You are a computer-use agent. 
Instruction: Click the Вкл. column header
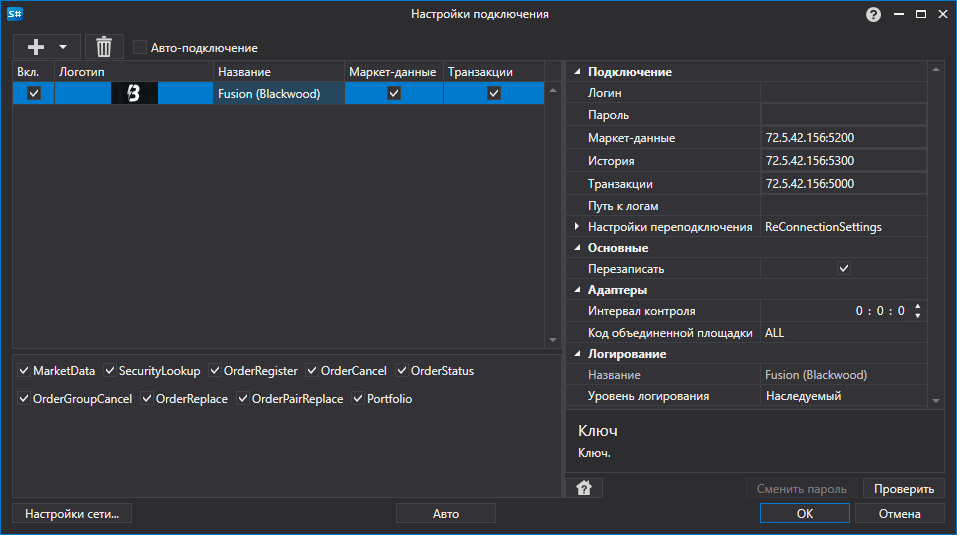coord(34,71)
